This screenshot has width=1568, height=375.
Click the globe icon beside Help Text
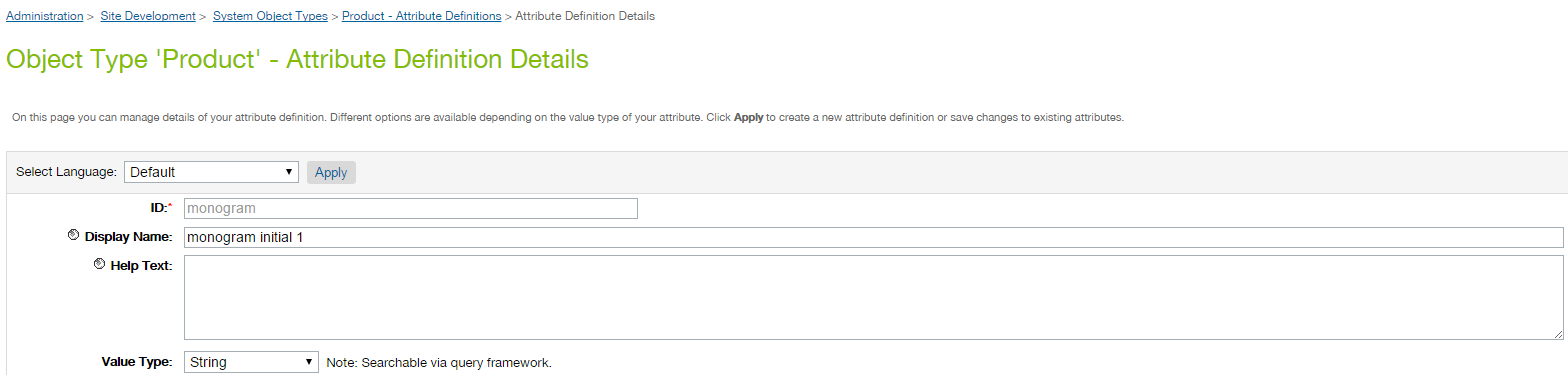[x=99, y=265]
